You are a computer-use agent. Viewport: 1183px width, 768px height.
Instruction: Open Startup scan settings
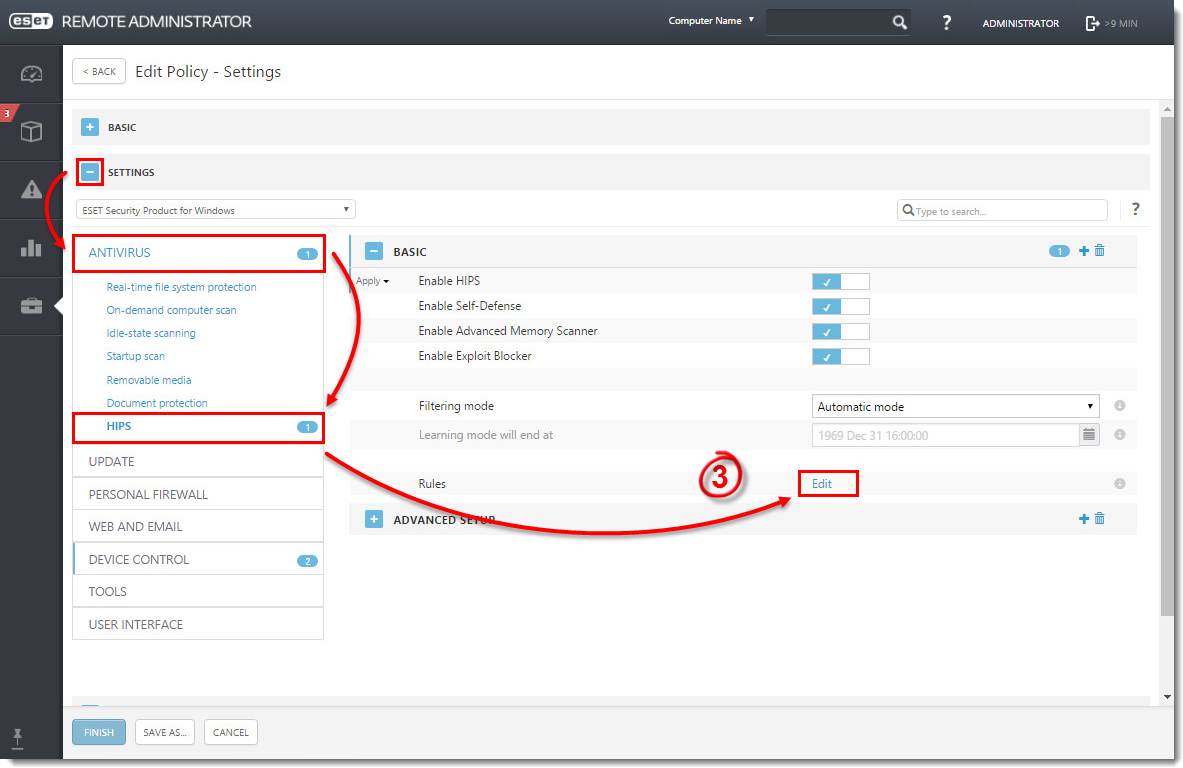coord(136,356)
